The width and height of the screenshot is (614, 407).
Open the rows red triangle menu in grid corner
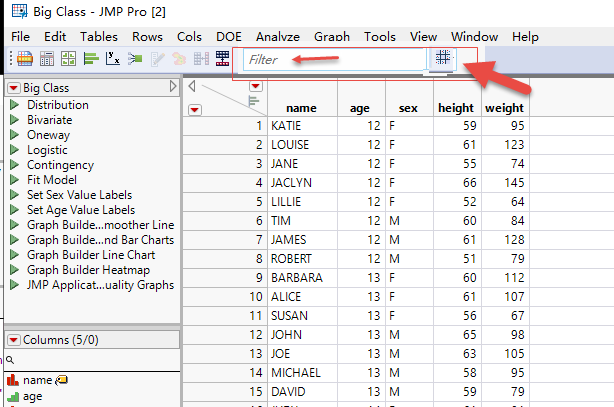pos(195,110)
